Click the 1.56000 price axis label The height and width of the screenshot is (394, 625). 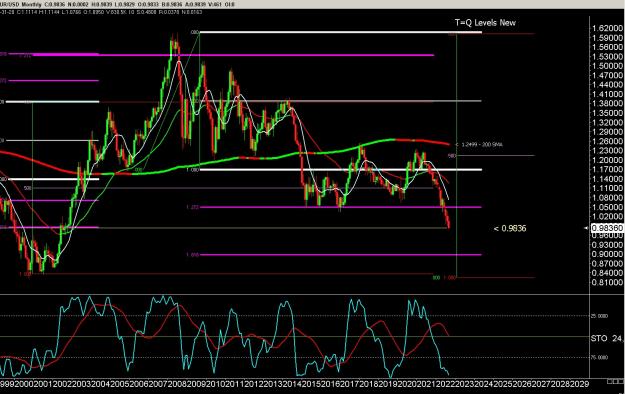[x=607, y=47]
